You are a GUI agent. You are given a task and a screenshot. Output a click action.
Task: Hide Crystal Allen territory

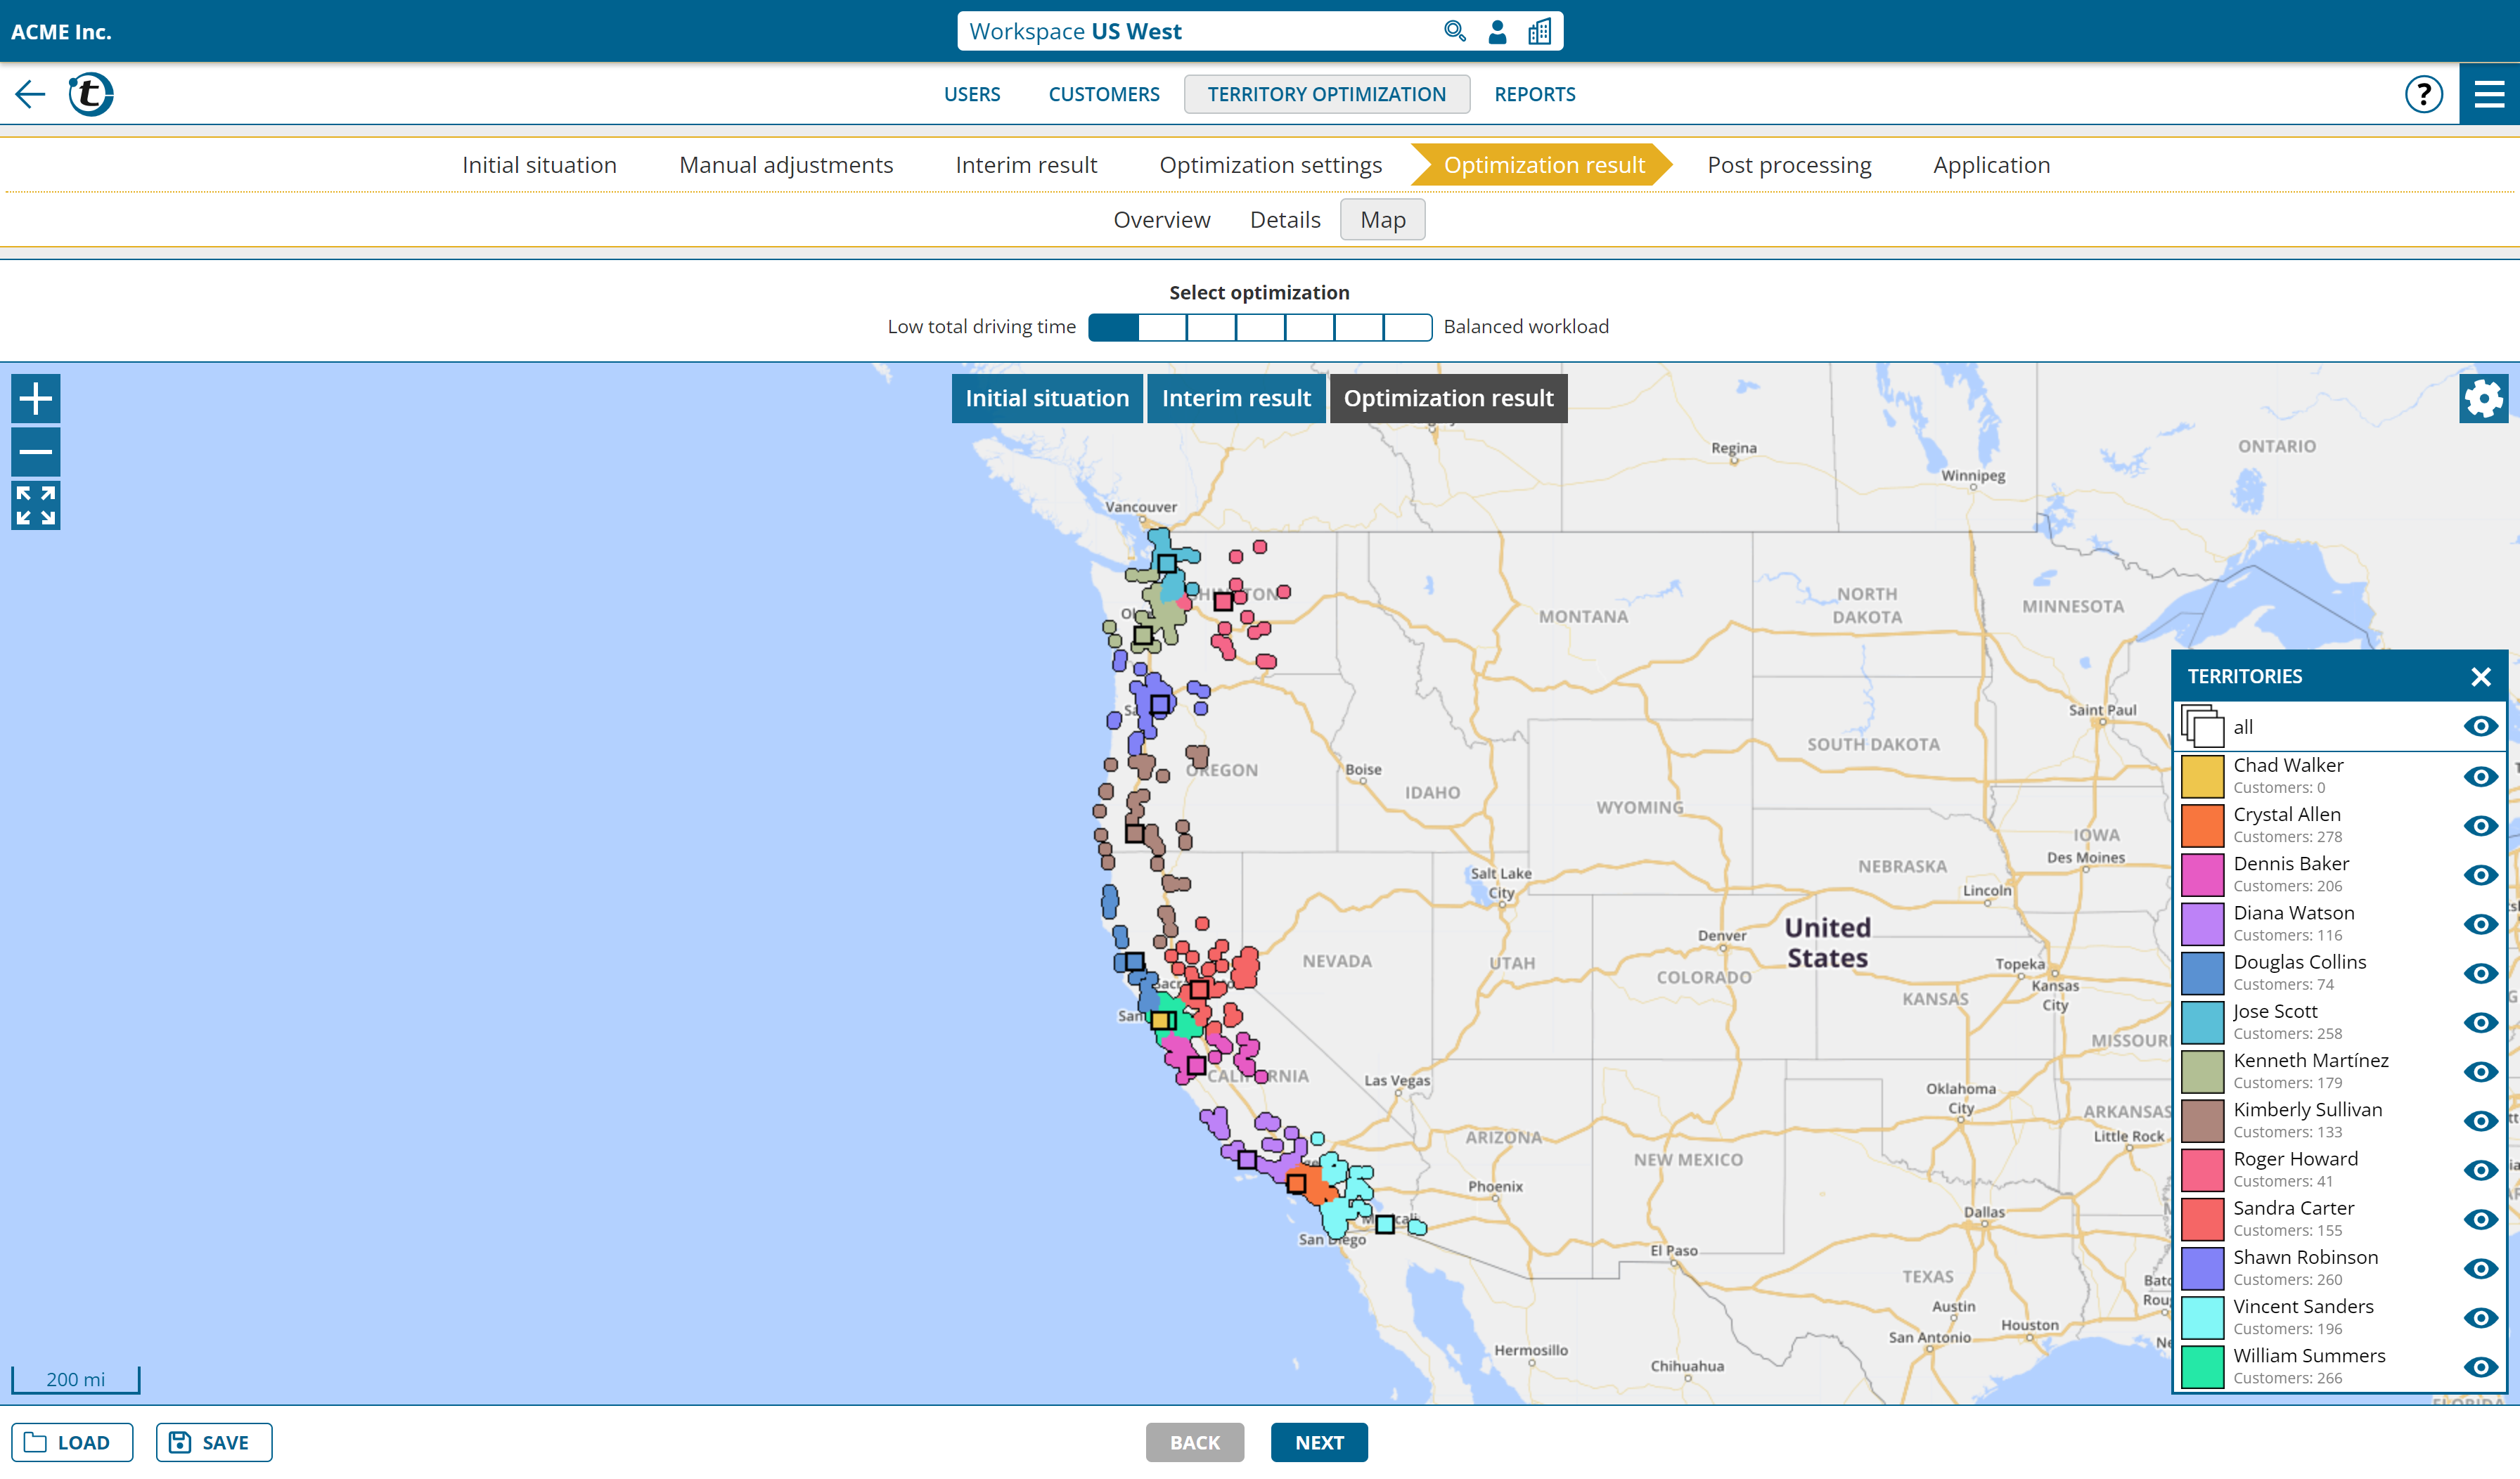click(x=2480, y=825)
